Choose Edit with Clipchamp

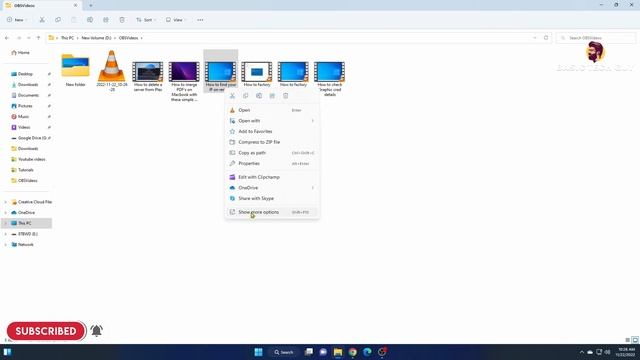coord(272,177)
